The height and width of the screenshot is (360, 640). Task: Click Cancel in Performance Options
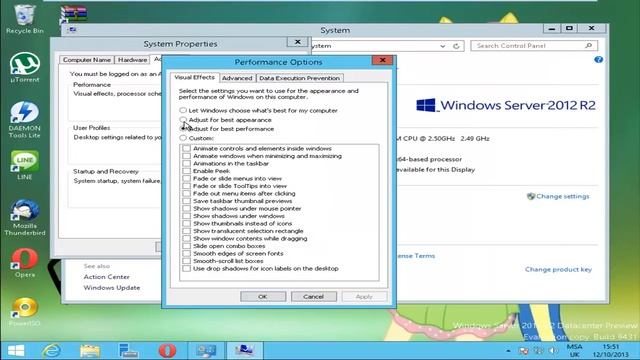(313, 297)
